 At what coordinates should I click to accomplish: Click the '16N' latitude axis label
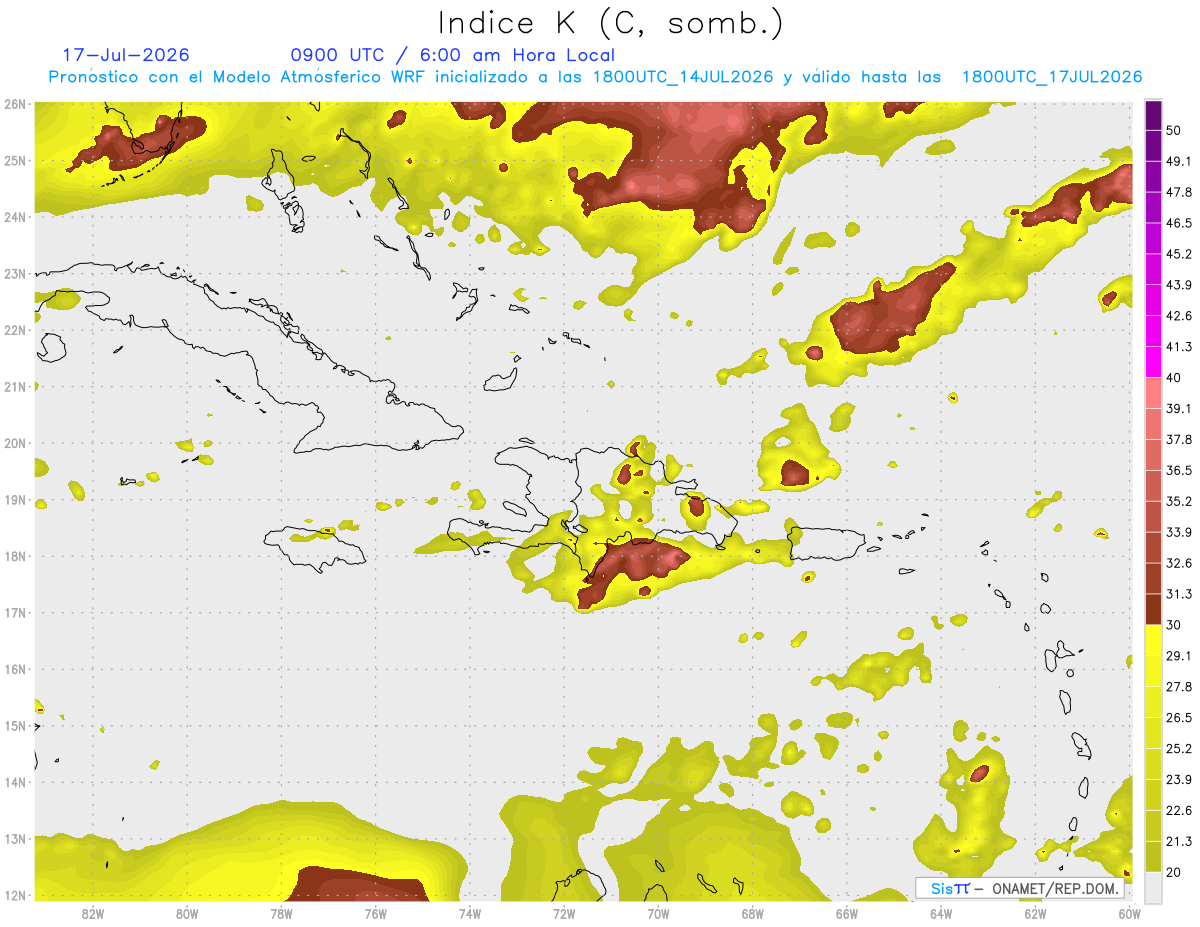tap(15, 669)
